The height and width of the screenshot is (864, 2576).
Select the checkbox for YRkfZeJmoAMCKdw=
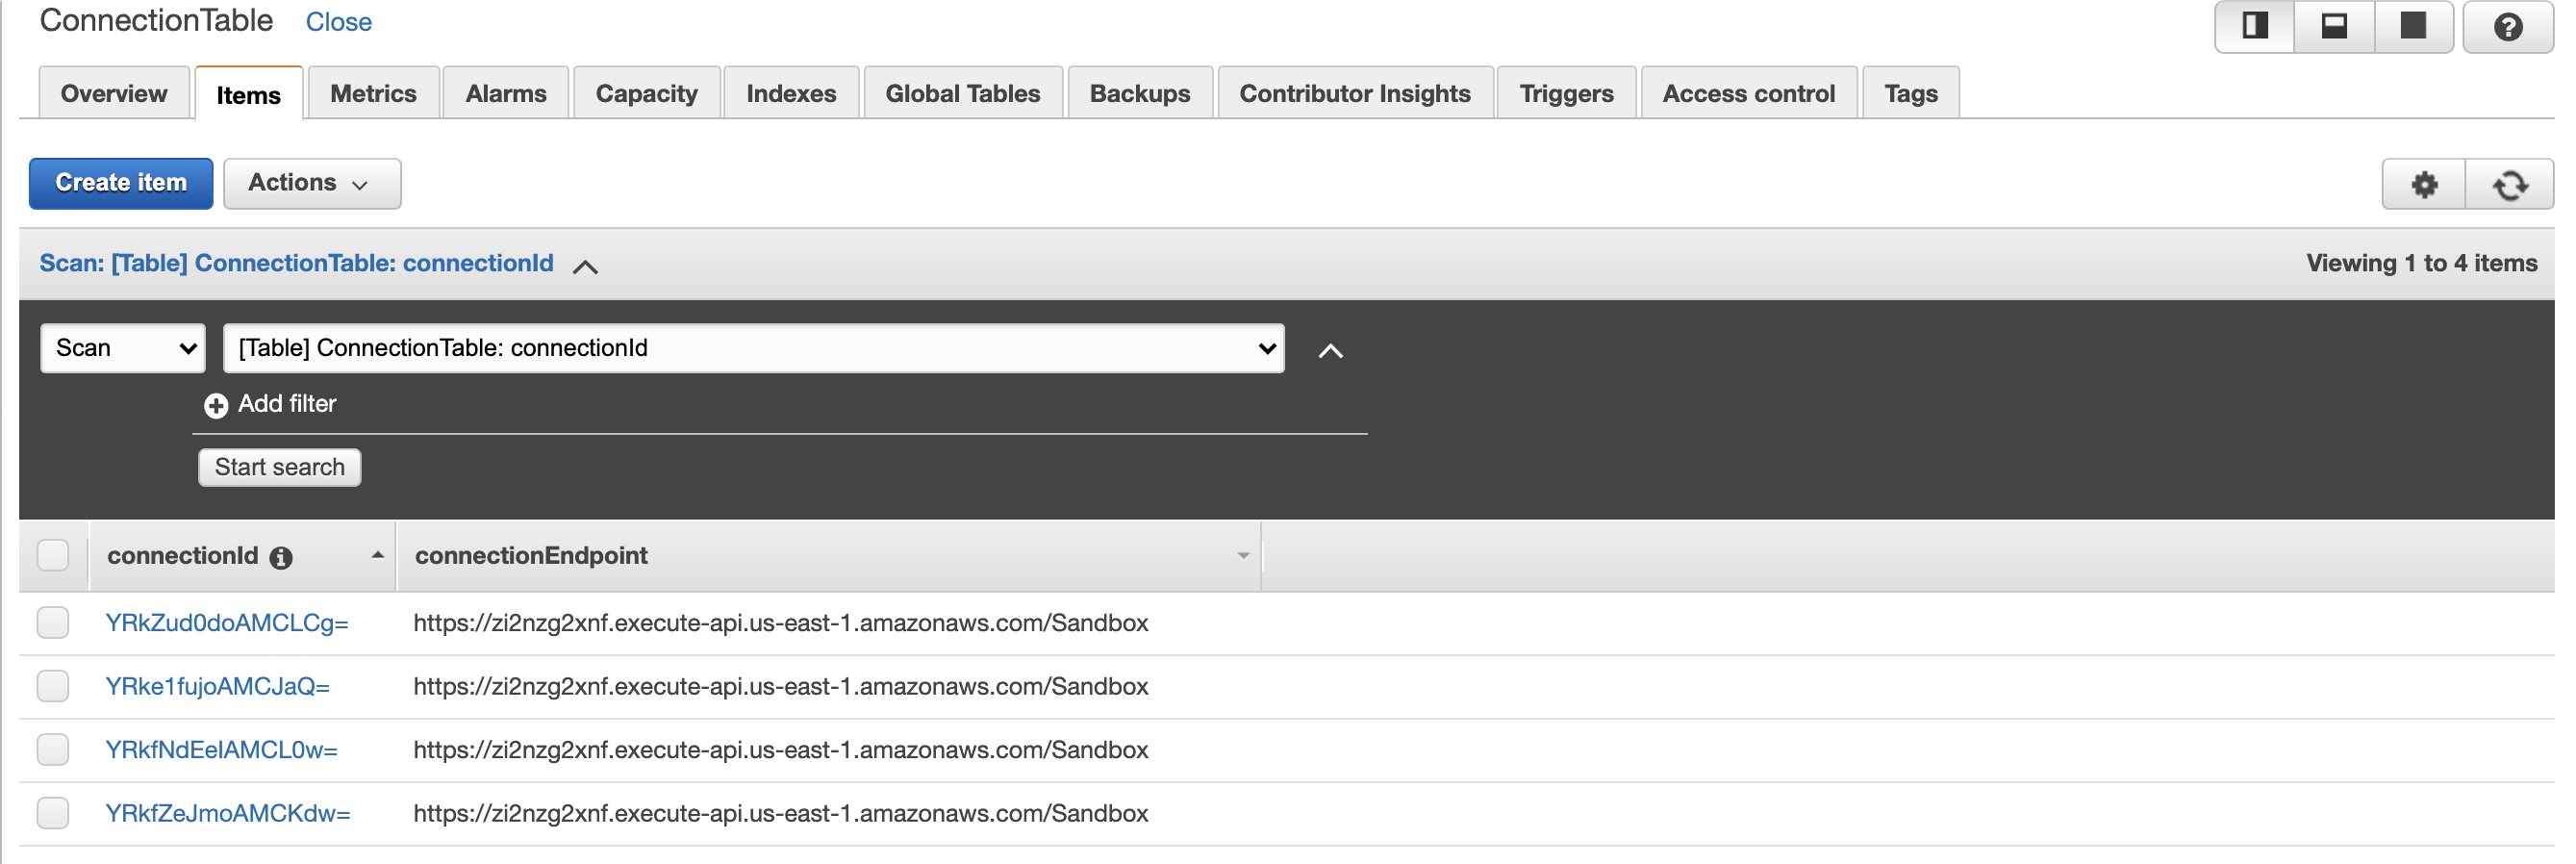53,813
